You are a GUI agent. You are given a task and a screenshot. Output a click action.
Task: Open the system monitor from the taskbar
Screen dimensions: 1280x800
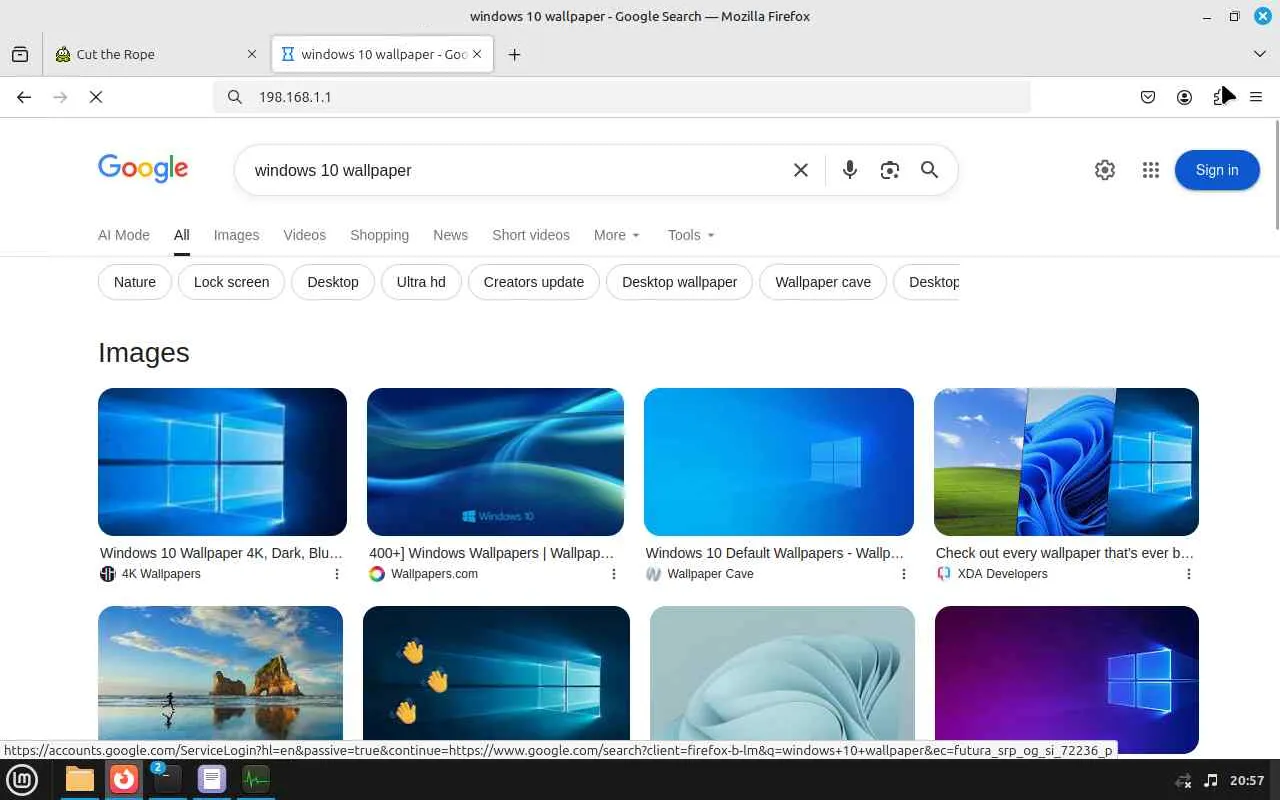tap(255, 779)
